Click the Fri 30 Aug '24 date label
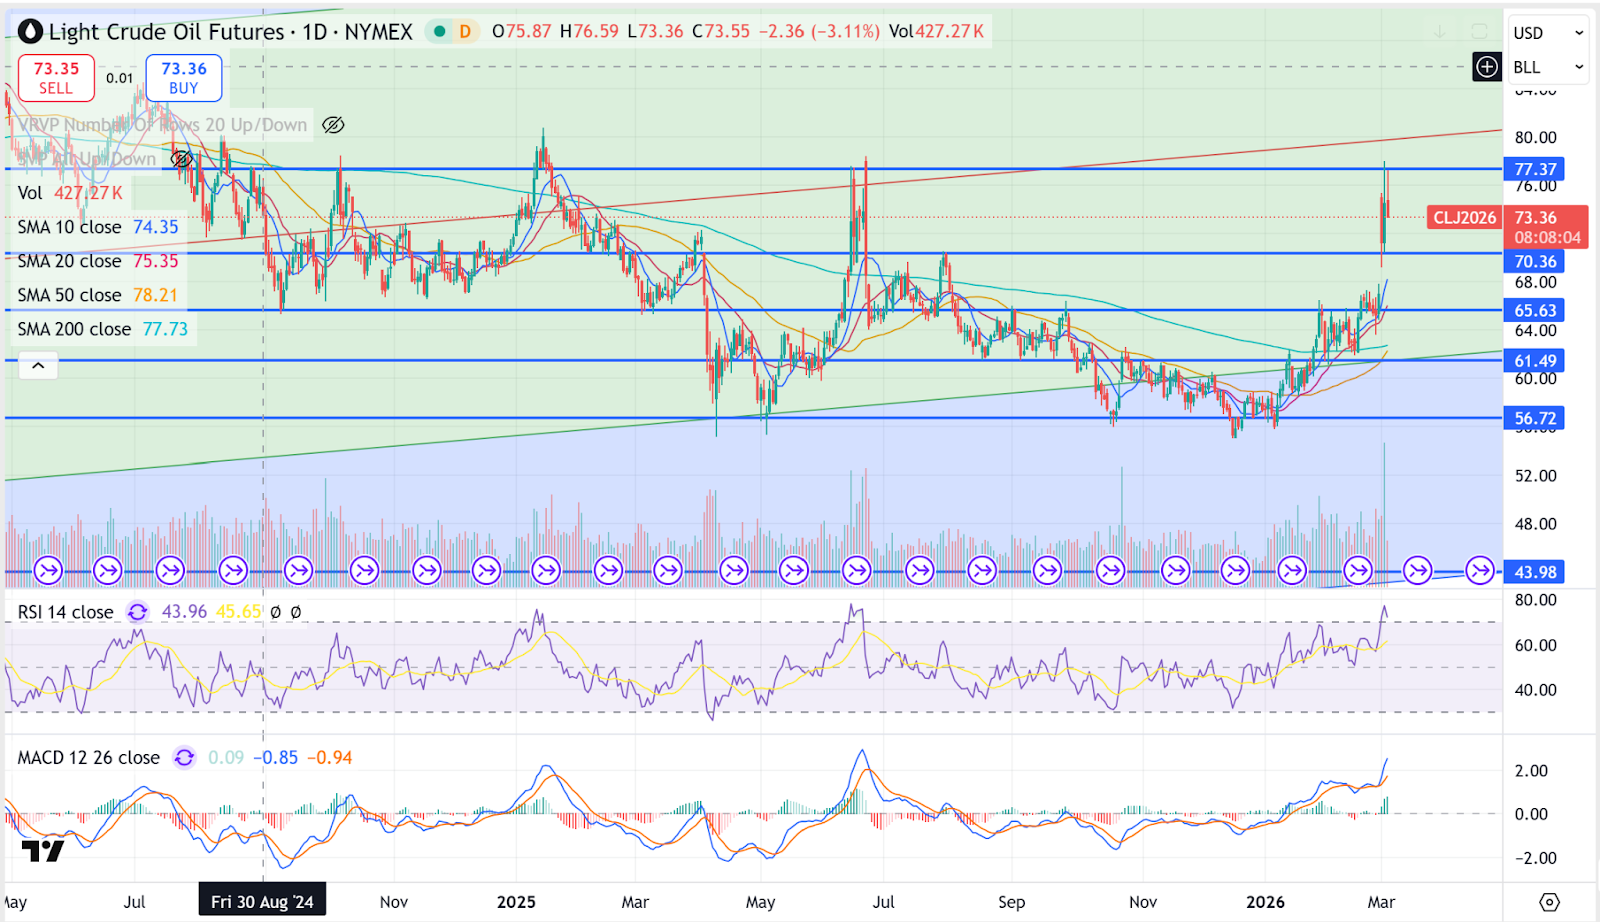 point(262,902)
